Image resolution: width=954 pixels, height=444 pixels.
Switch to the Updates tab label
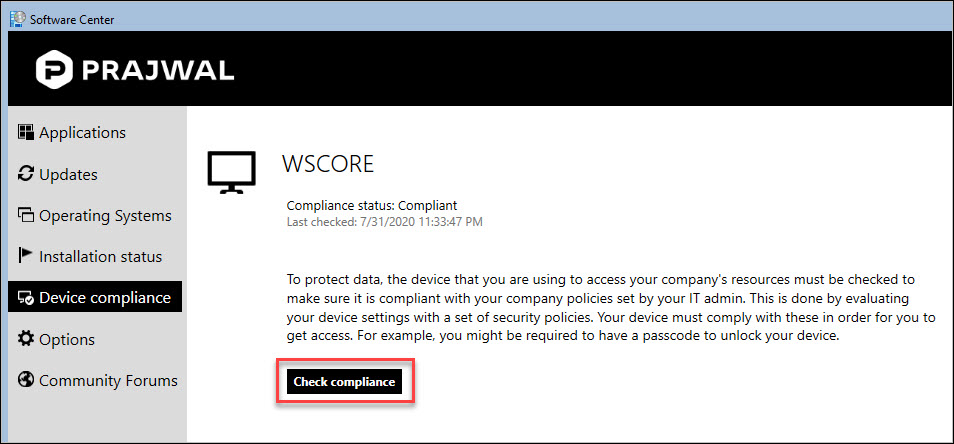tap(68, 175)
